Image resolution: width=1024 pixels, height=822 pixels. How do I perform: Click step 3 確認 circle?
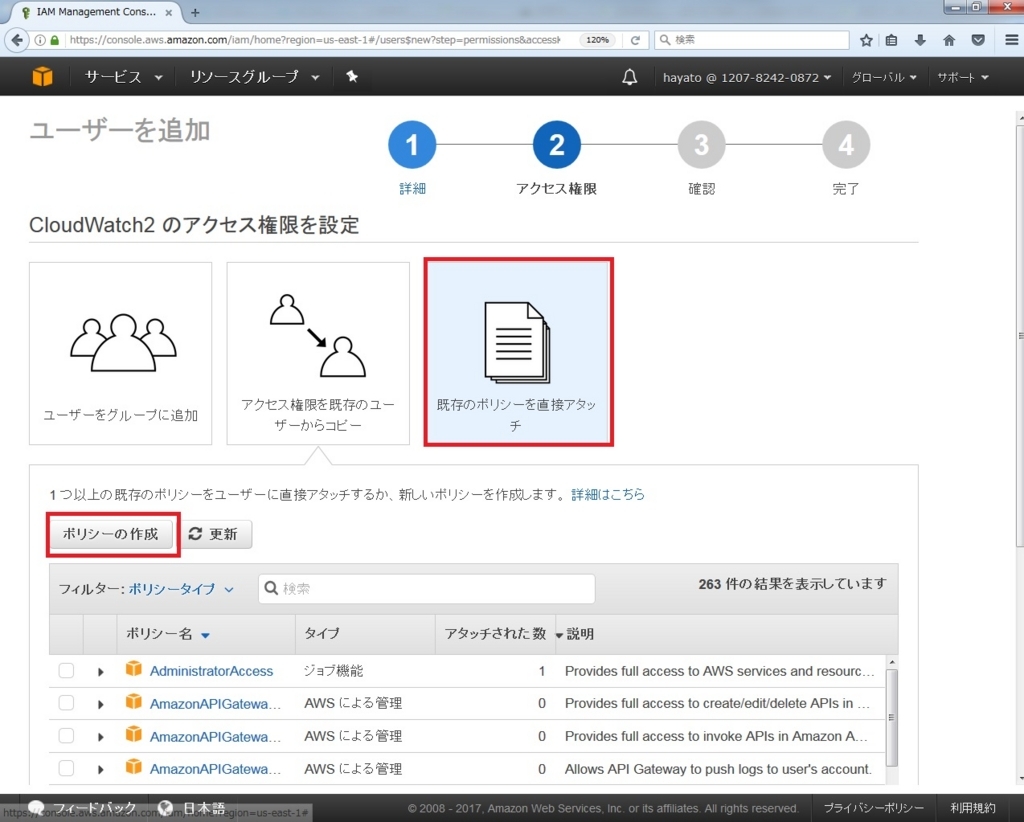[x=701, y=144]
